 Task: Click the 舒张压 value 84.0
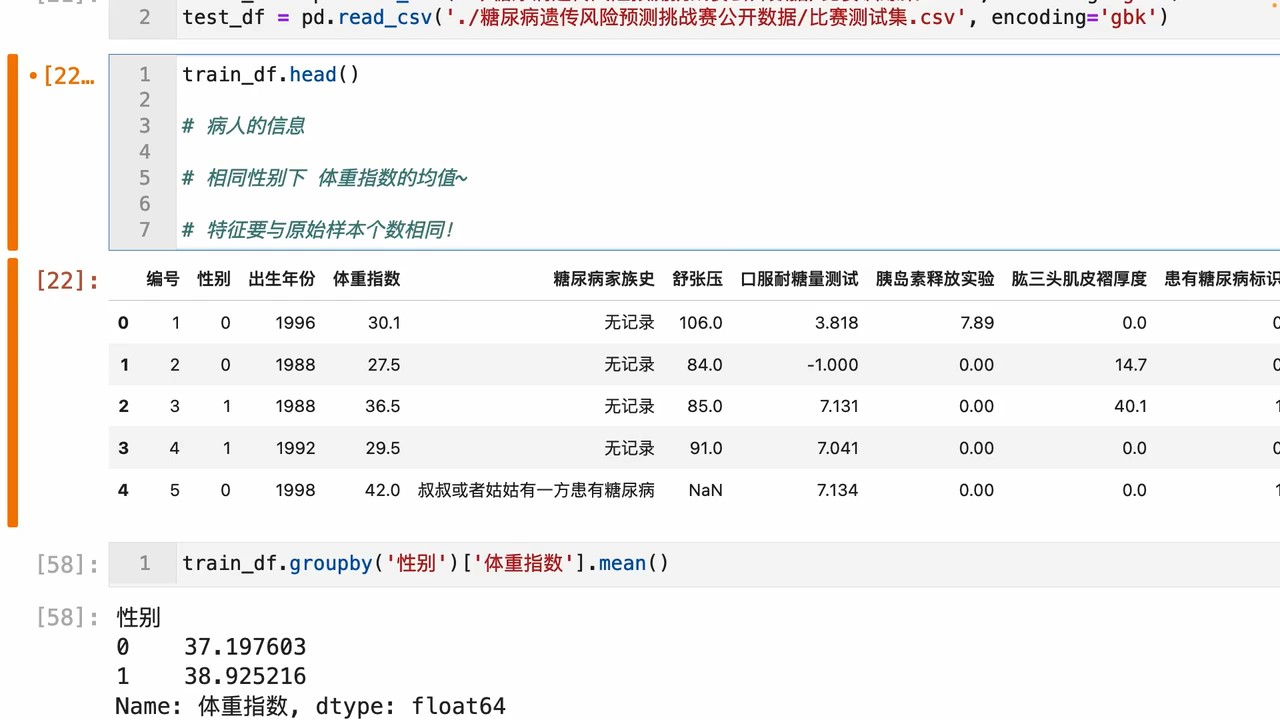point(705,365)
